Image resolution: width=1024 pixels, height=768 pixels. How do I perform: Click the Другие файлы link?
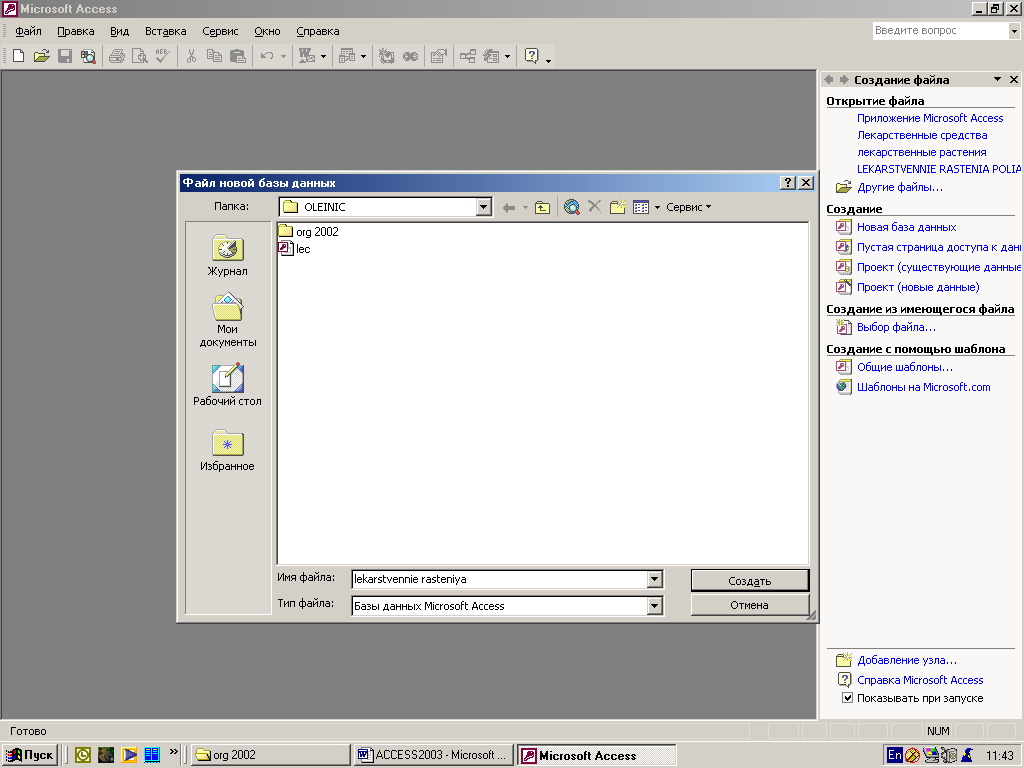pyautogui.click(x=900, y=187)
